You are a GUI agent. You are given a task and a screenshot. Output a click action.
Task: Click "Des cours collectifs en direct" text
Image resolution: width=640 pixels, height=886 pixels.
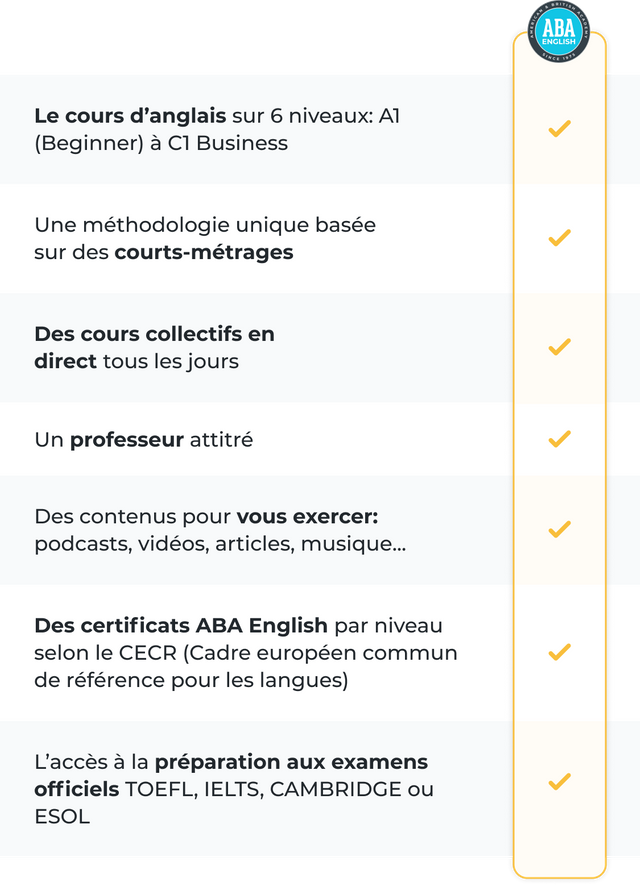click(x=154, y=348)
